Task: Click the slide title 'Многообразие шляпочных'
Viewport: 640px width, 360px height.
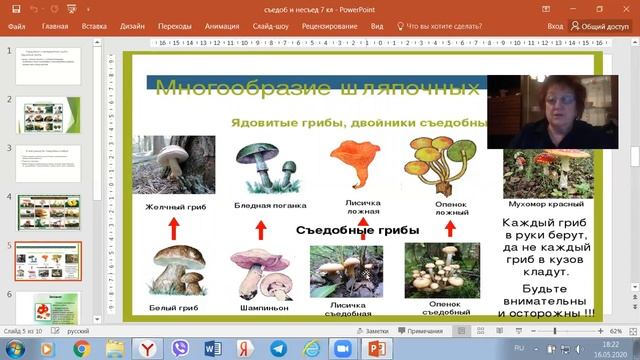Action: coord(317,88)
